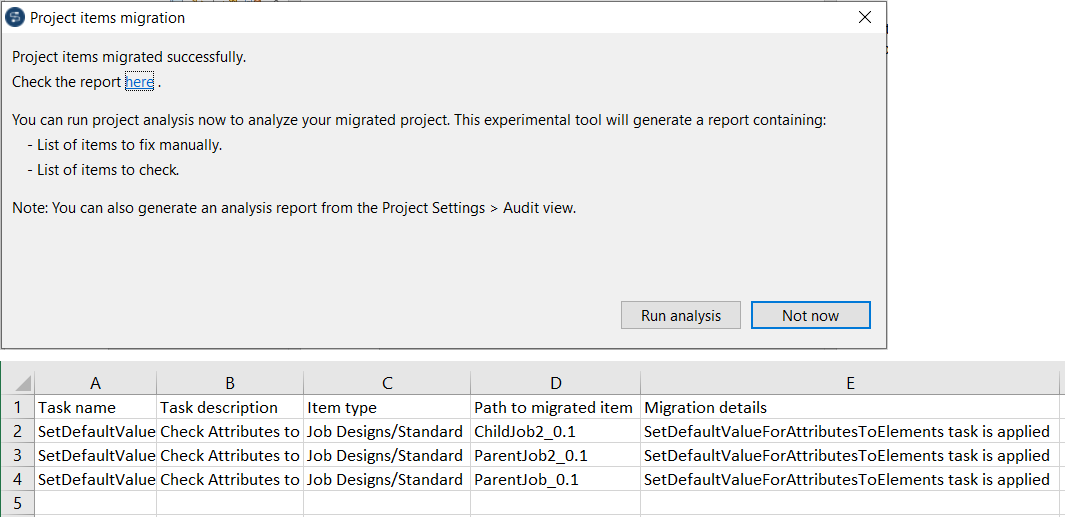This screenshot has width=1065, height=517.
Task: Select column D header
Action: coord(555,383)
